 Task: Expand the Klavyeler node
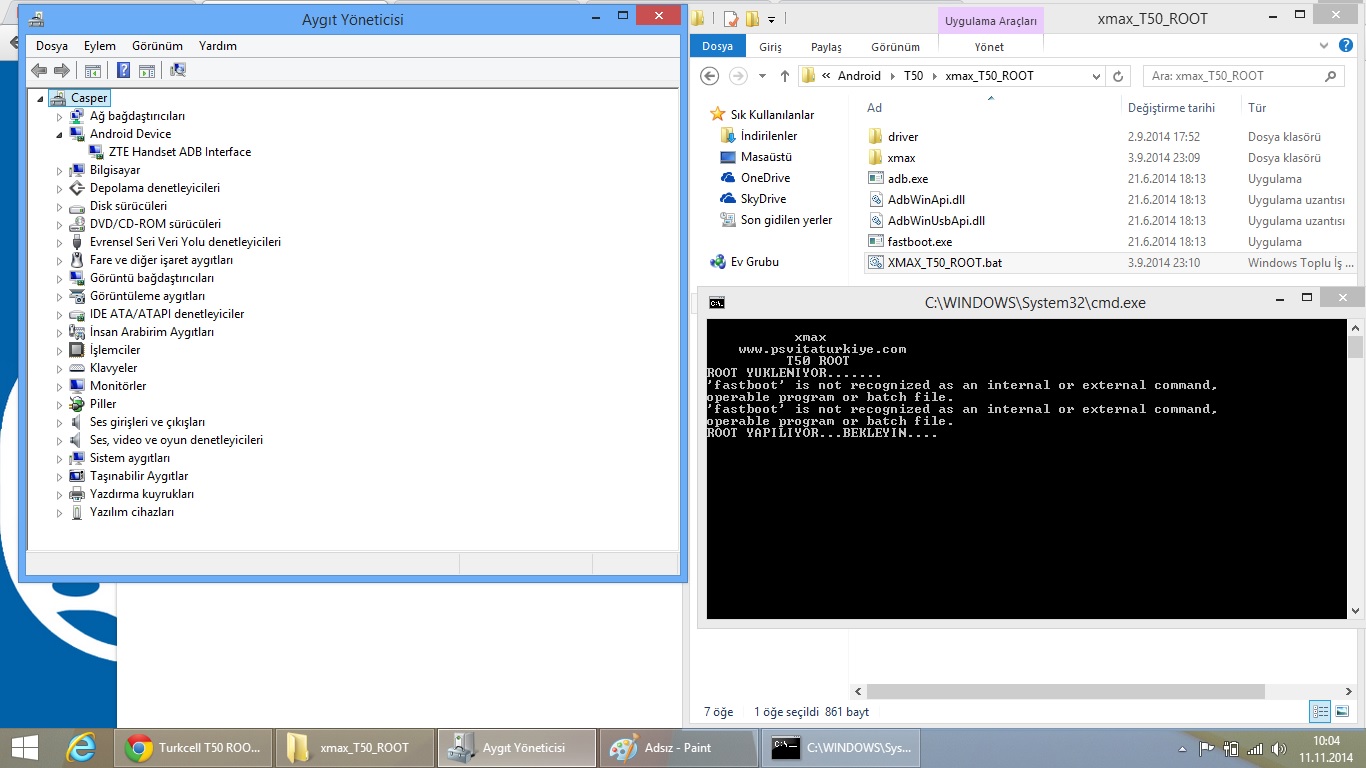point(59,368)
